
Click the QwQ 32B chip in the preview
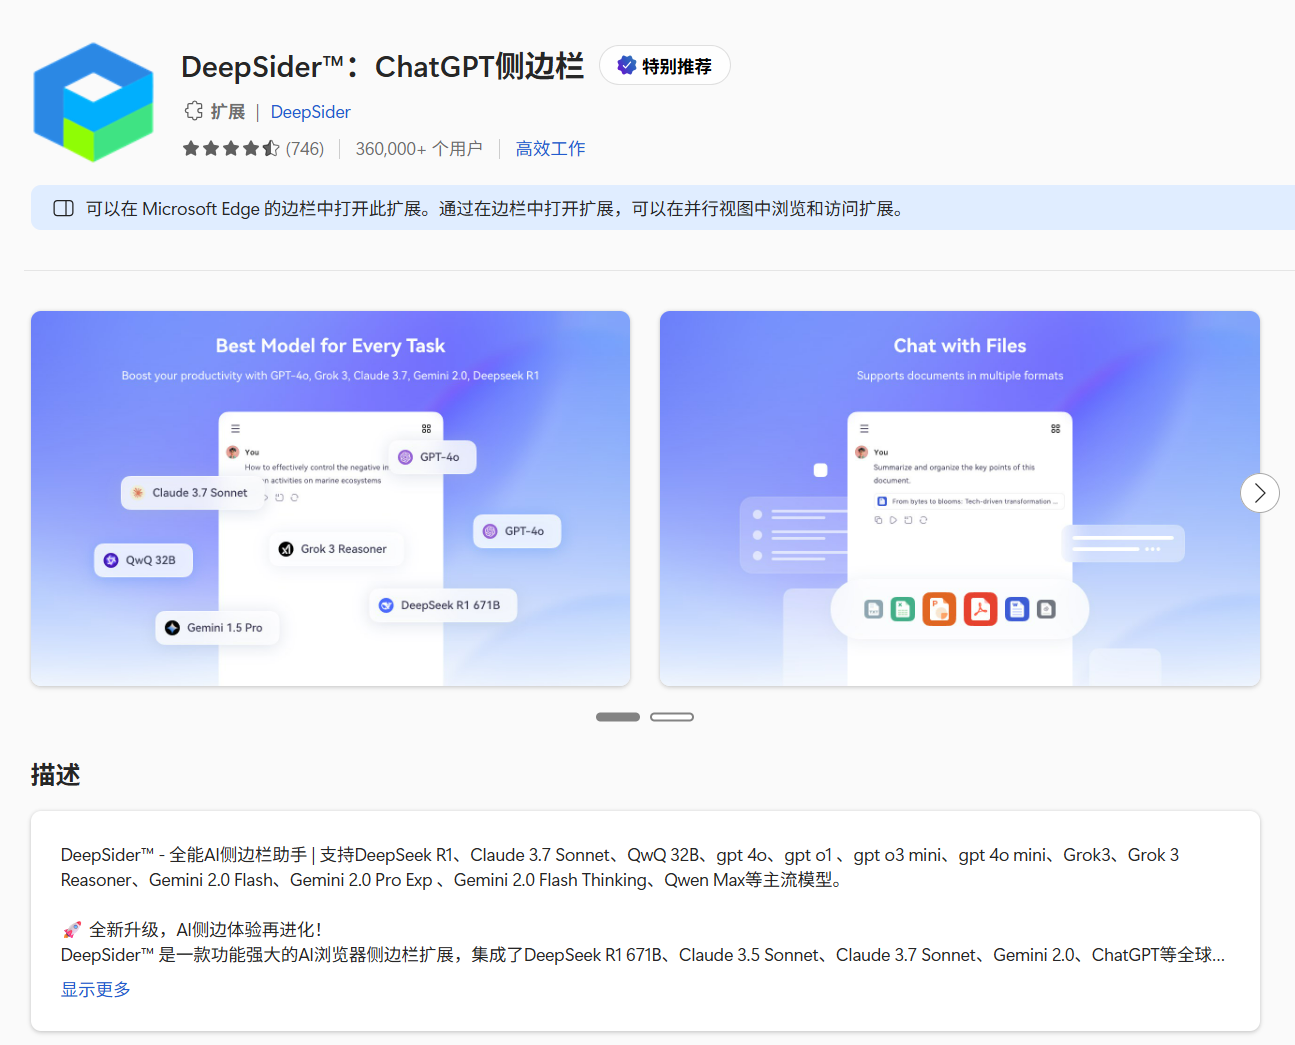tap(143, 560)
